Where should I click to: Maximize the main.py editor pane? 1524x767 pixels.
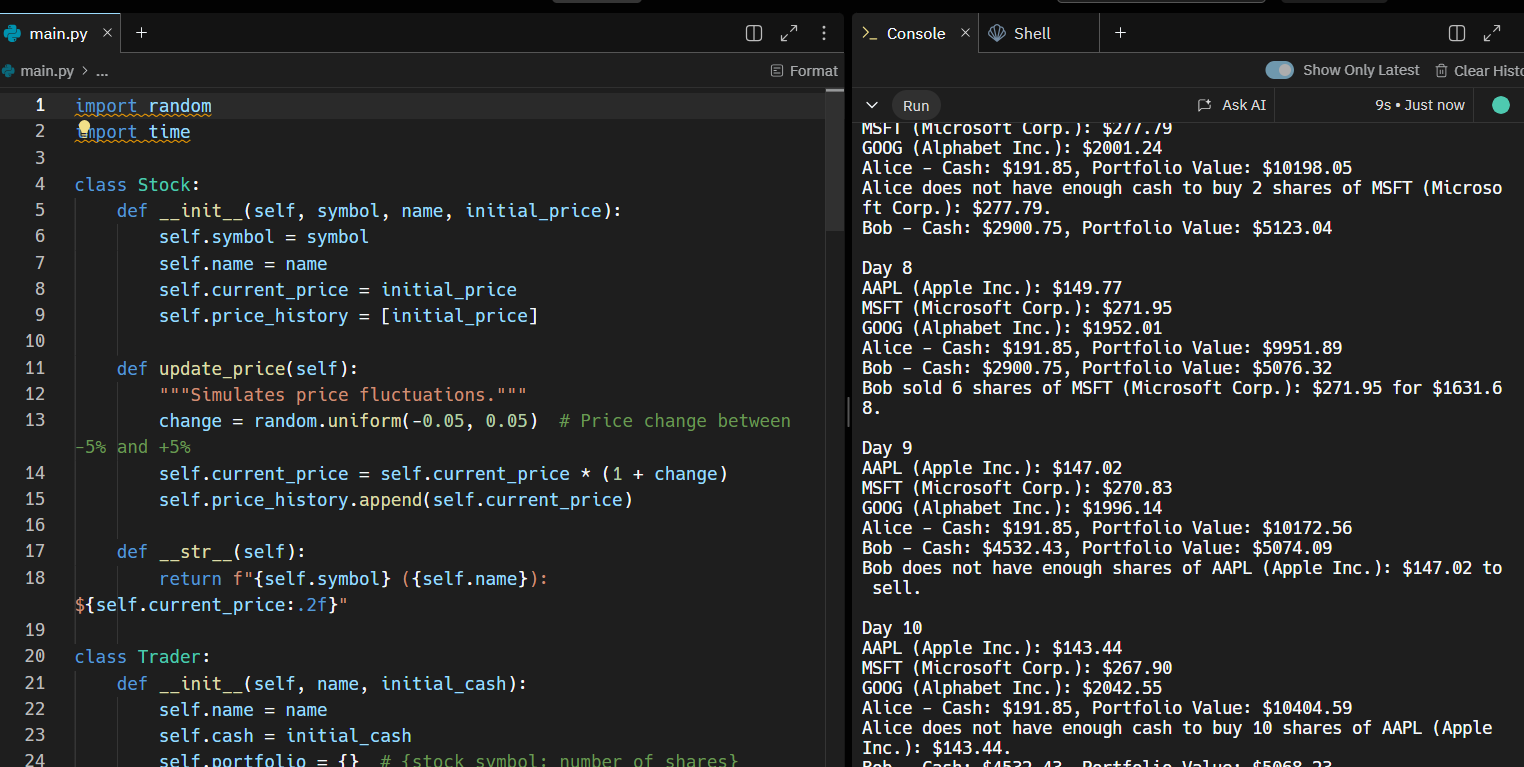pyautogui.click(x=789, y=33)
